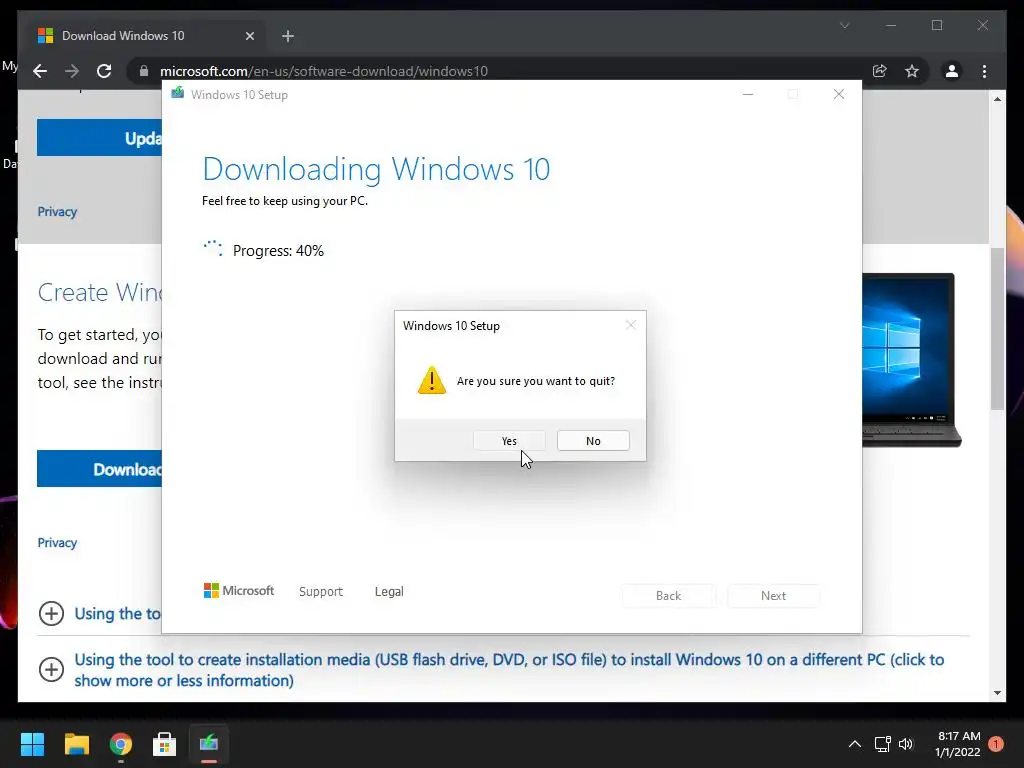1024x768 pixels.
Task: Open the lower Privacy link
Action: (57, 543)
